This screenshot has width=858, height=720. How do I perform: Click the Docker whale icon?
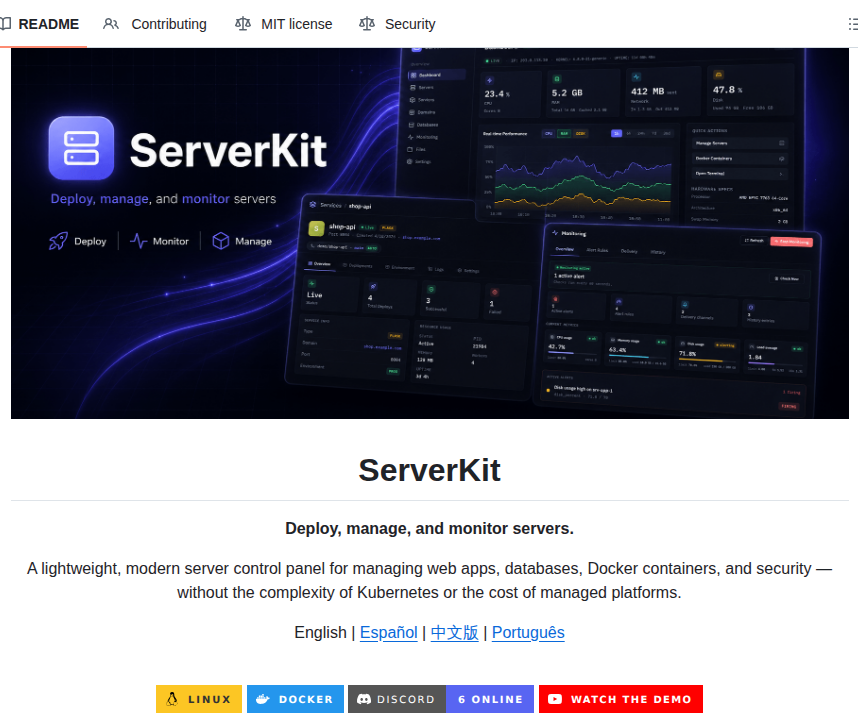263,699
